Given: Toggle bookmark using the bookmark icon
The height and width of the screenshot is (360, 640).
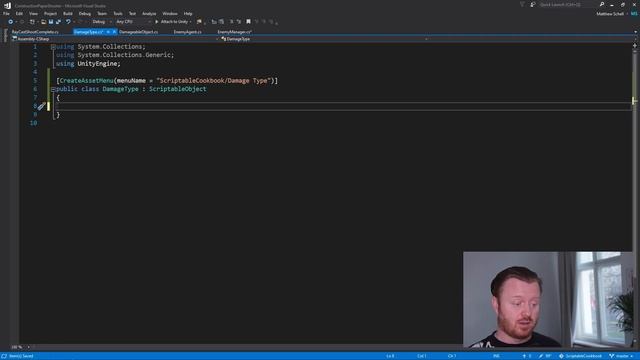Looking at the screenshot, I should coord(248,22).
